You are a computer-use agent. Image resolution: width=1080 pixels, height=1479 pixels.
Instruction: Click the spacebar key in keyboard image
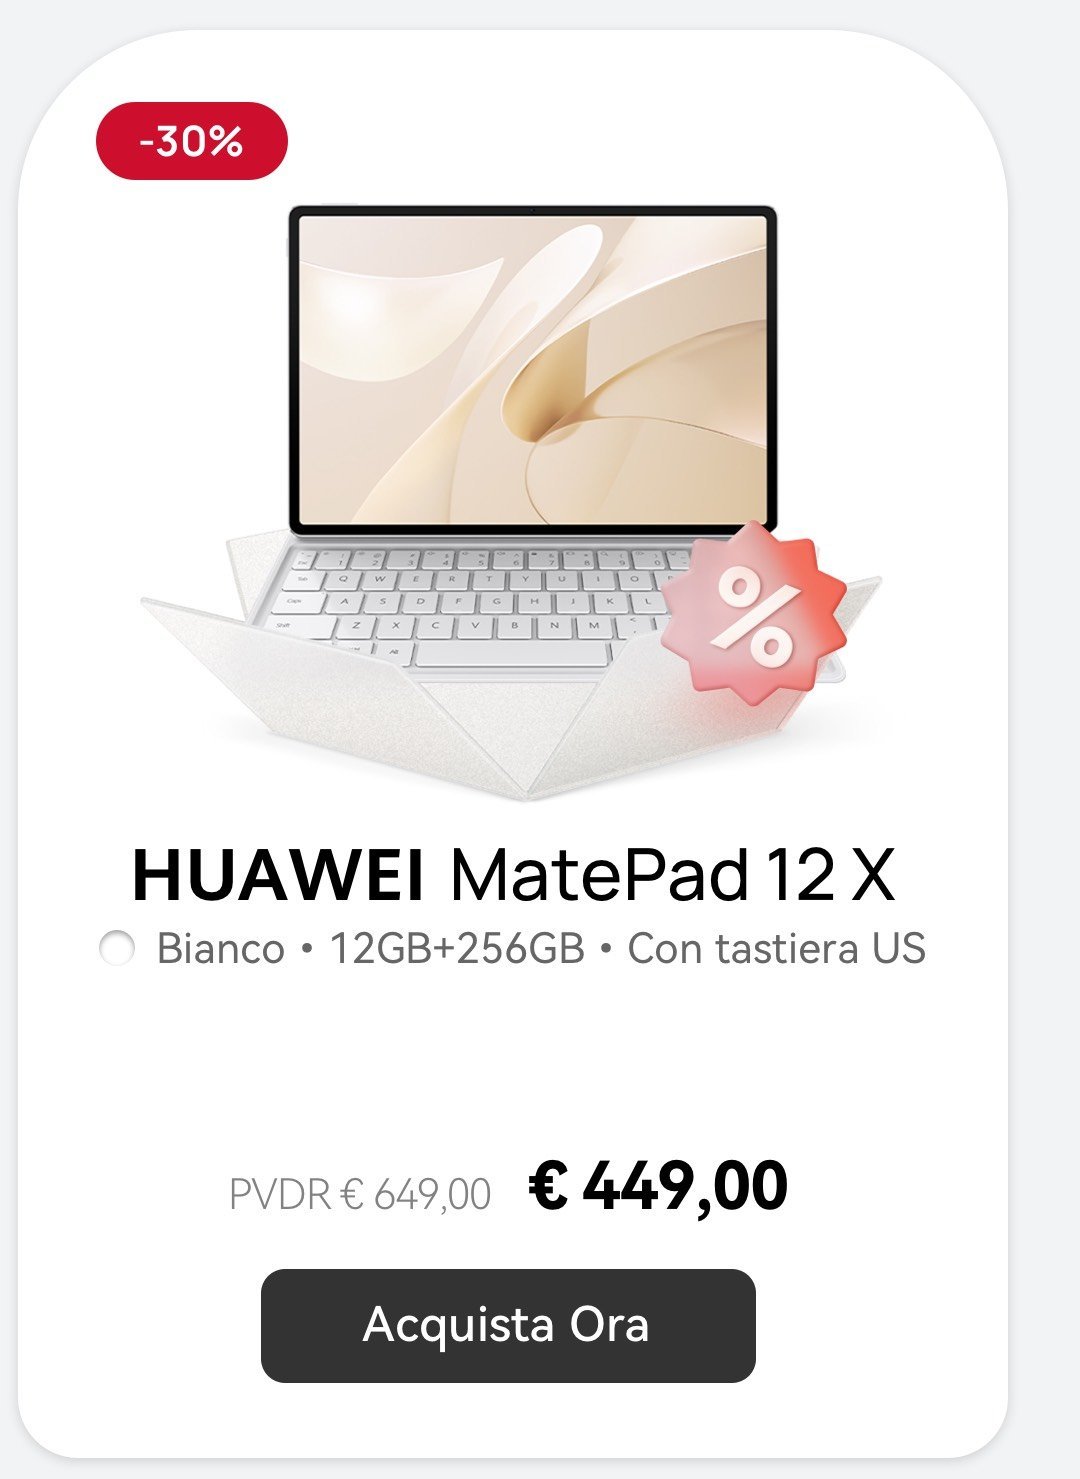511,653
